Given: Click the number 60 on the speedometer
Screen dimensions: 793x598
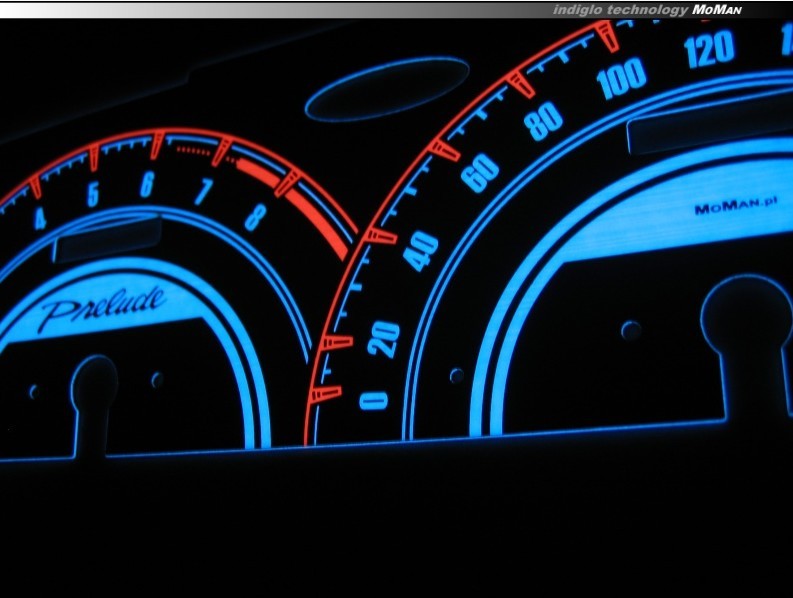Looking at the screenshot, I should pos(480,174).
